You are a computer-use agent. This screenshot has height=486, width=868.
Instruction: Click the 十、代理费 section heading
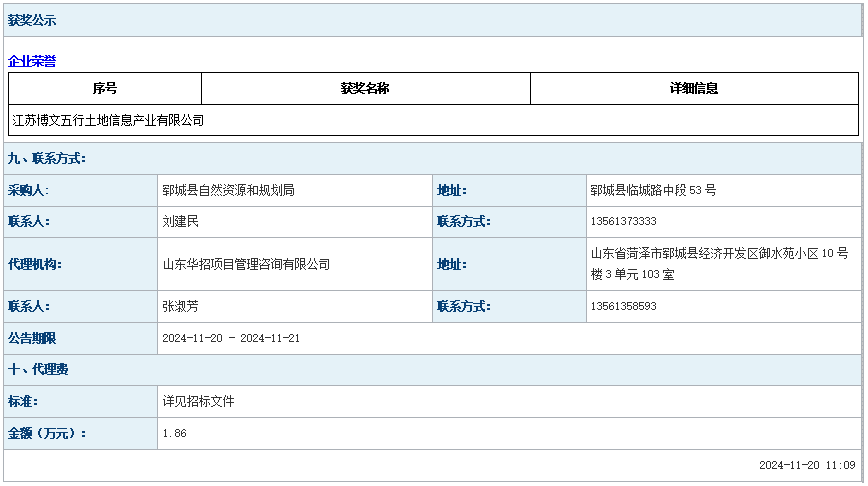[x=38, y=370]
